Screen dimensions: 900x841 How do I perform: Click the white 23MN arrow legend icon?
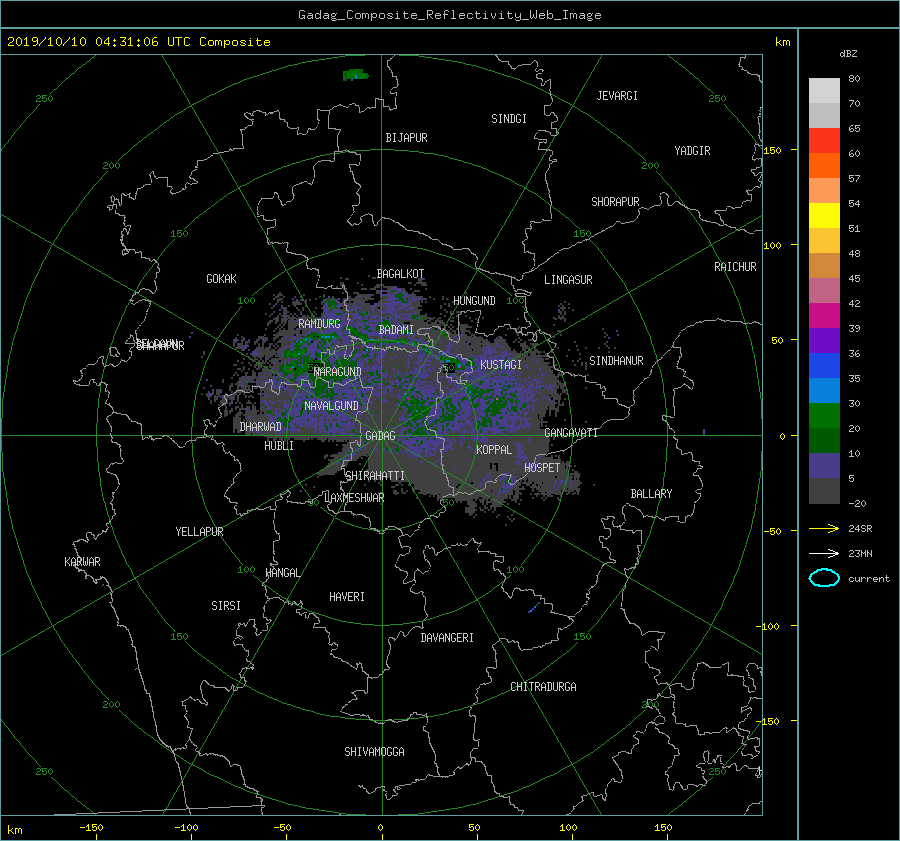tap(824, 553)
